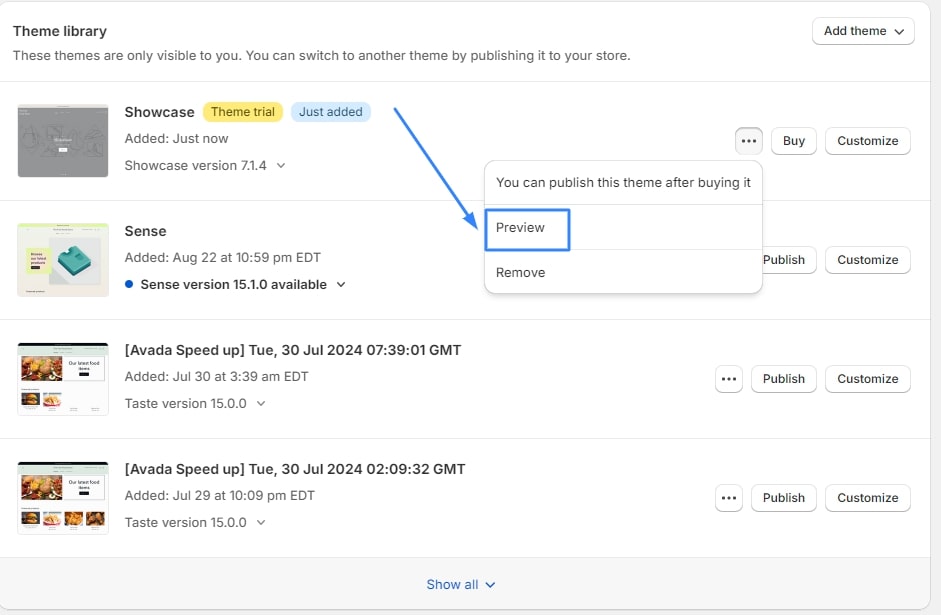Click 'Added: Just now' text
Viewport: 941px width, 615px height.
[176, 139]
